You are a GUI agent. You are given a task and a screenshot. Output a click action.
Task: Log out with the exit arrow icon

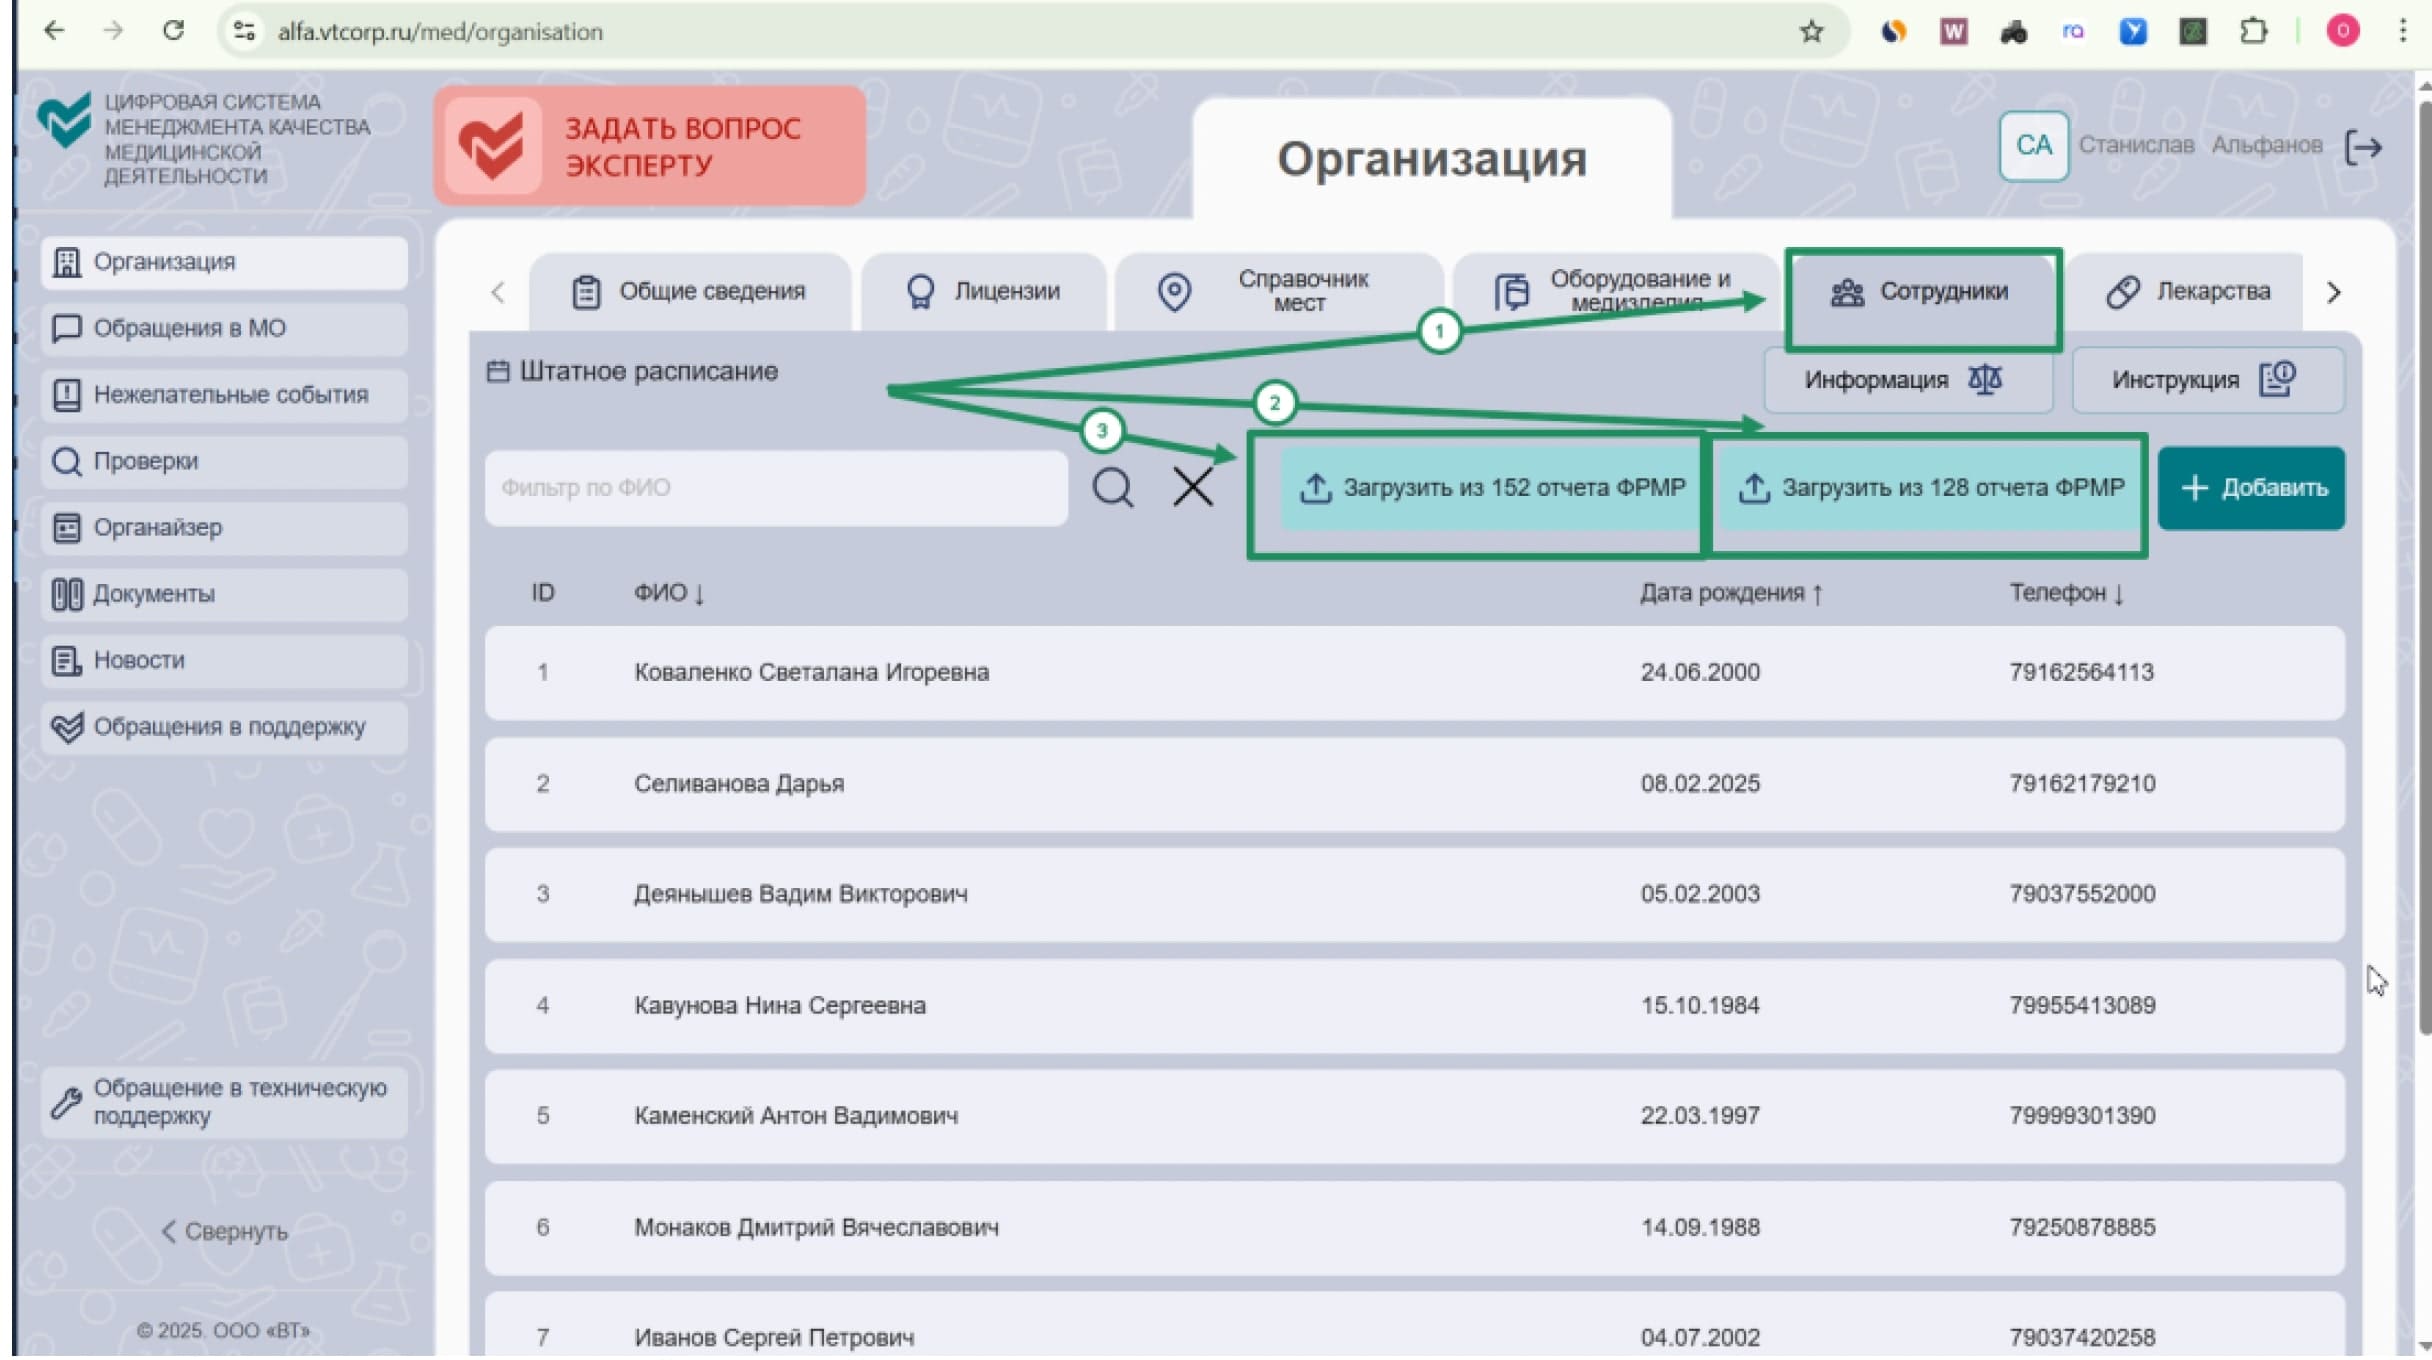point(2364,147)
